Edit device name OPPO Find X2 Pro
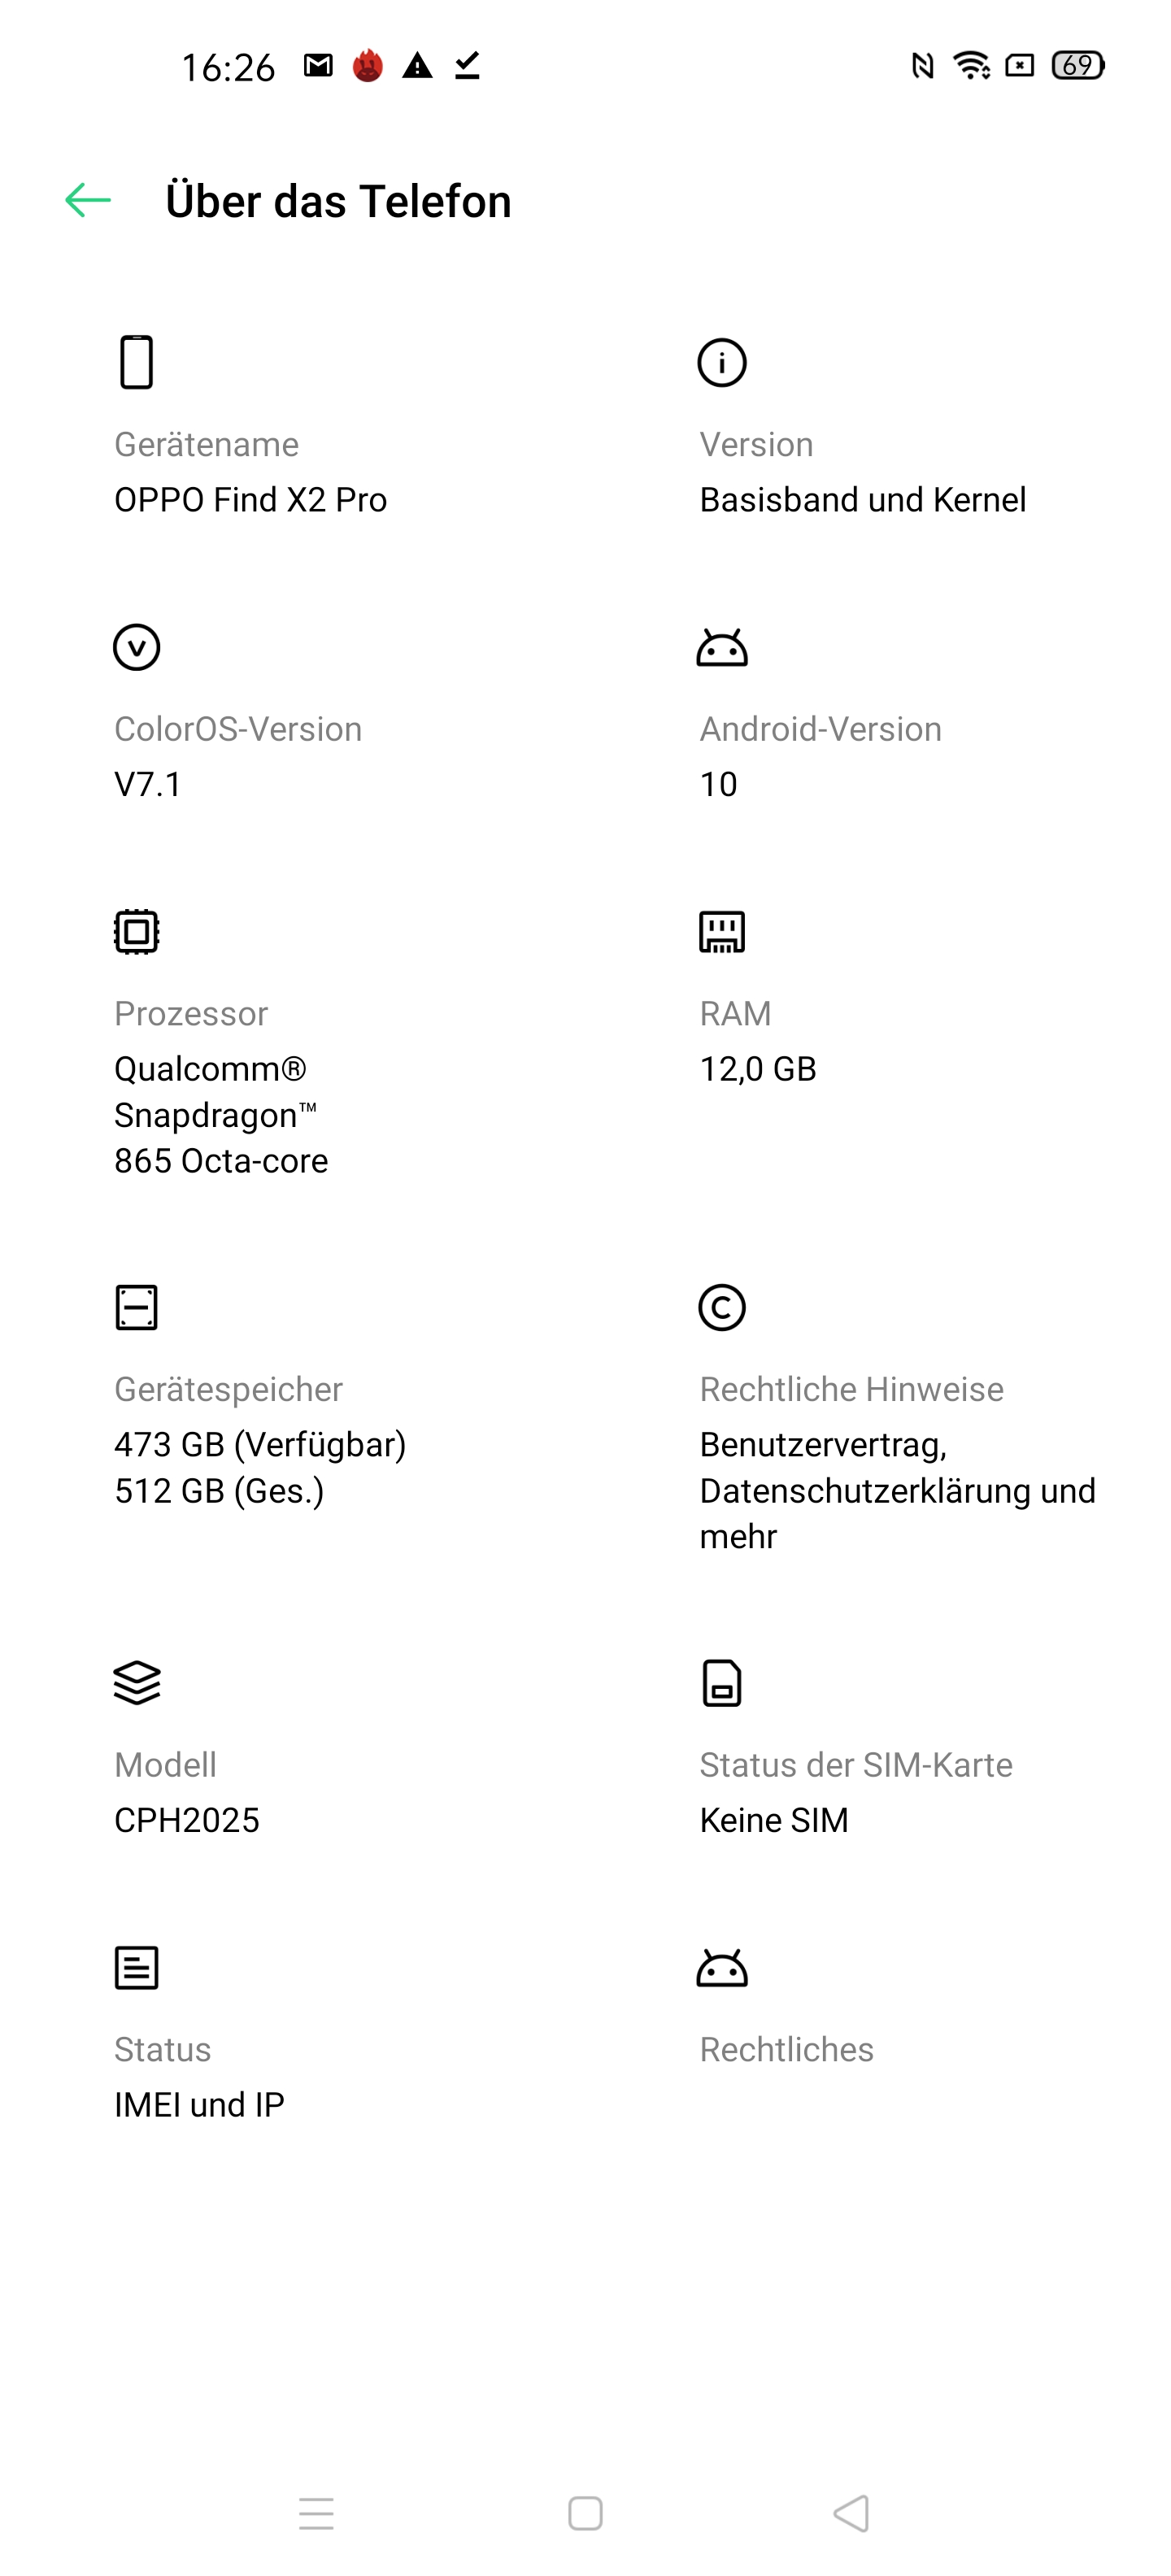1171x2576 pixels. click(250, 499)
